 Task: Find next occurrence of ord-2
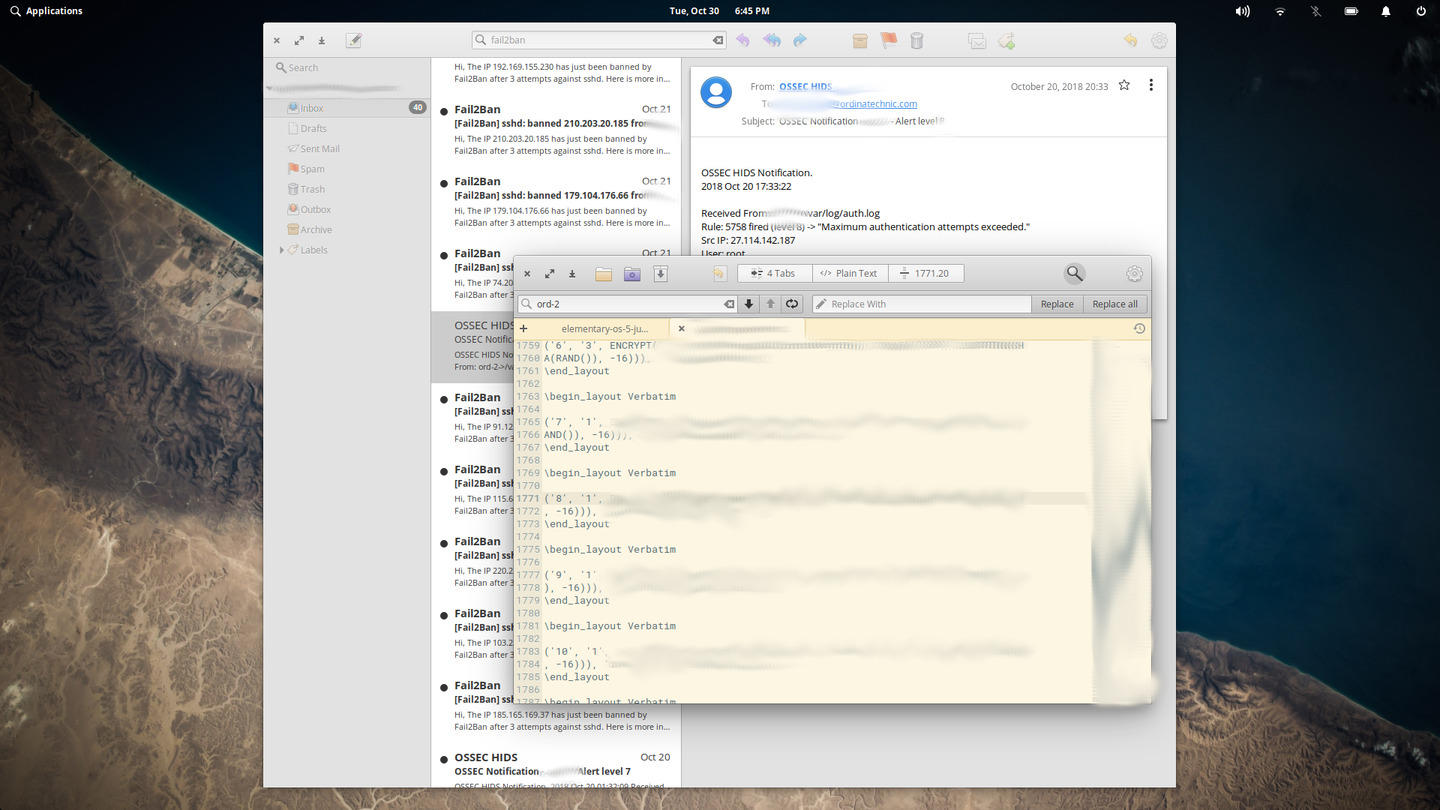pos(748,304)
